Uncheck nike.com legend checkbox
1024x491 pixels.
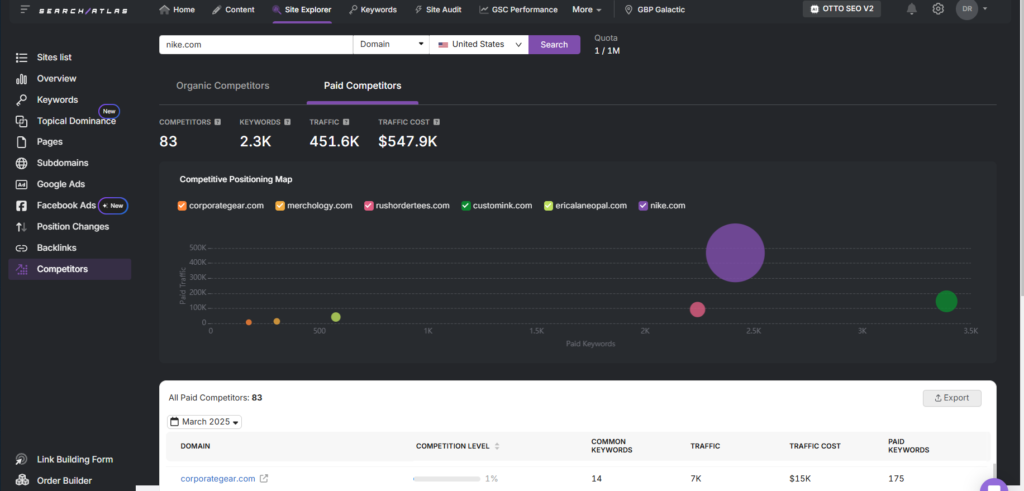(643, 206)
